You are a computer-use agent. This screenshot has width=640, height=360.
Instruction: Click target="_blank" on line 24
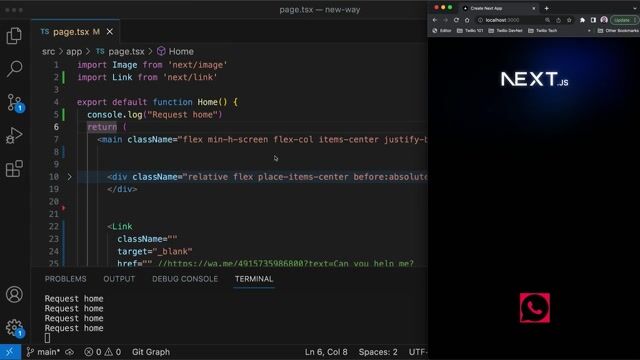155,251
